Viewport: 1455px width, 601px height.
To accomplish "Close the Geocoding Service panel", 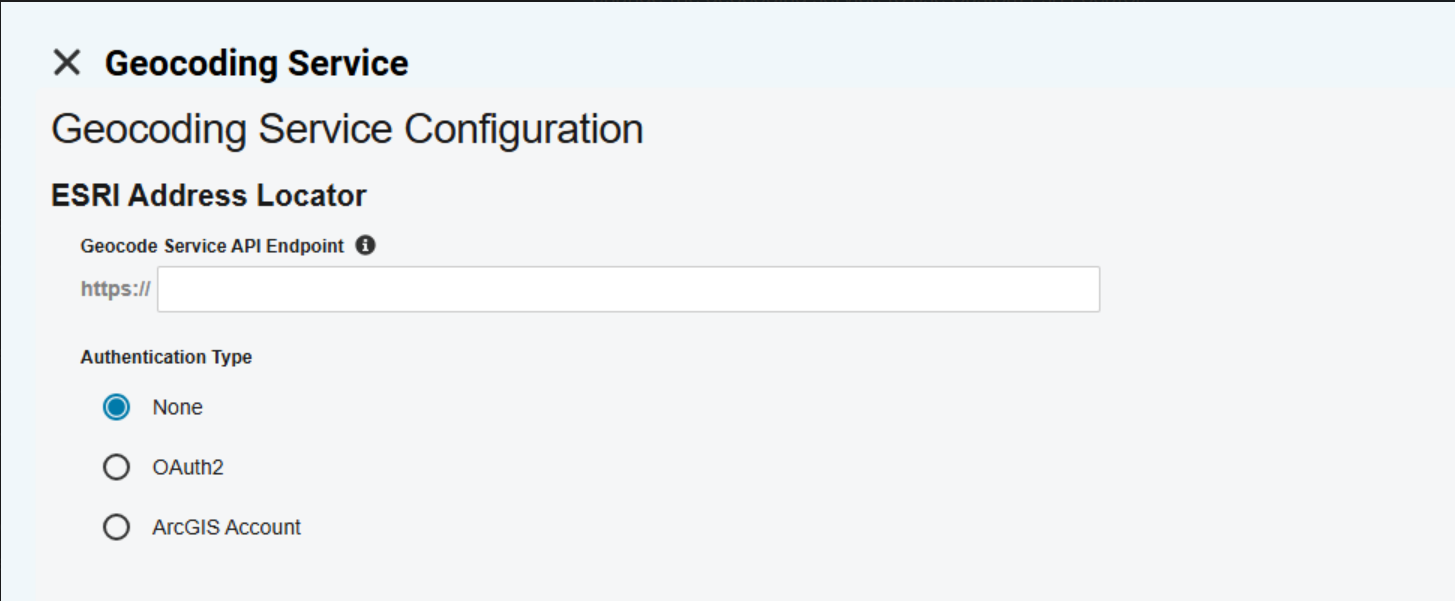I will [x=67, y=63].
